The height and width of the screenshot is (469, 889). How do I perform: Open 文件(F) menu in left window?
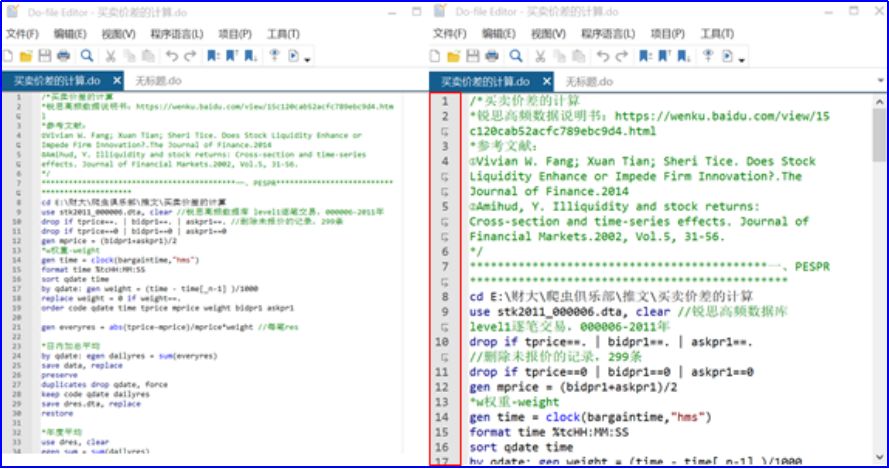(x=22, y=34)
